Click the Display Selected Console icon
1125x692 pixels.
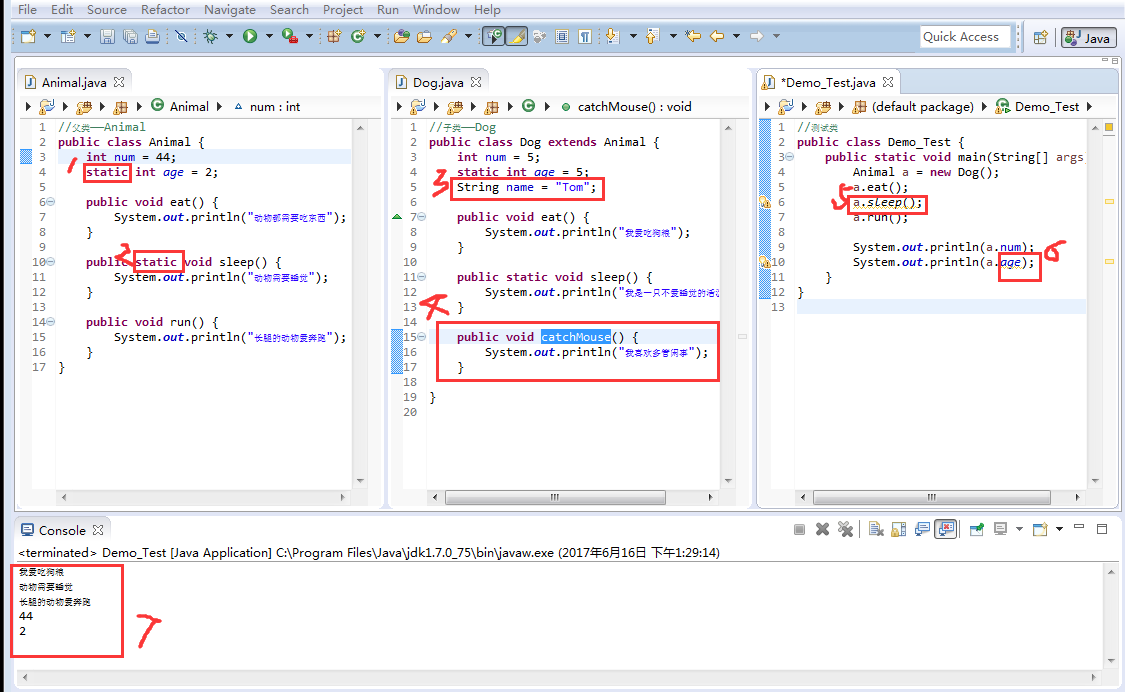pos(1000,530)
